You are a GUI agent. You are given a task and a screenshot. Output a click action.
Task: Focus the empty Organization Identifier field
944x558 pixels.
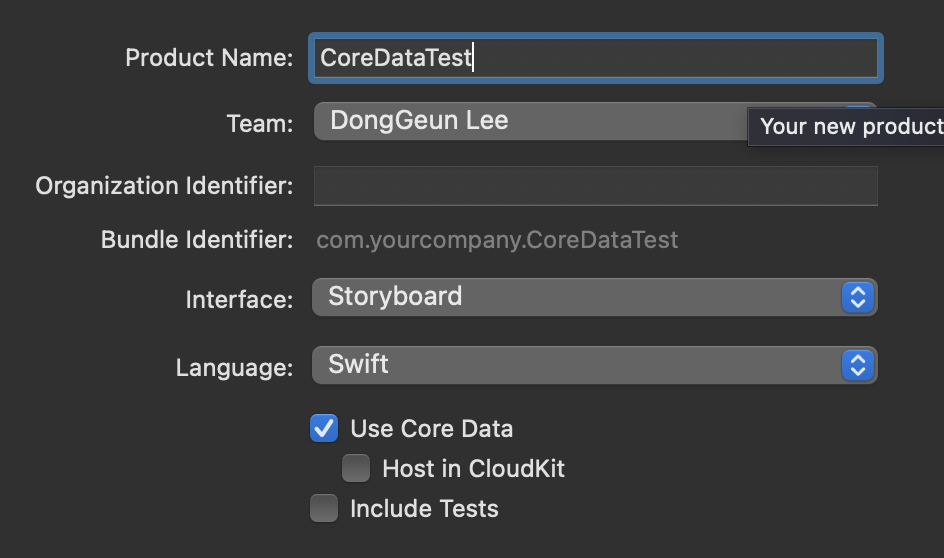point(595,186)
